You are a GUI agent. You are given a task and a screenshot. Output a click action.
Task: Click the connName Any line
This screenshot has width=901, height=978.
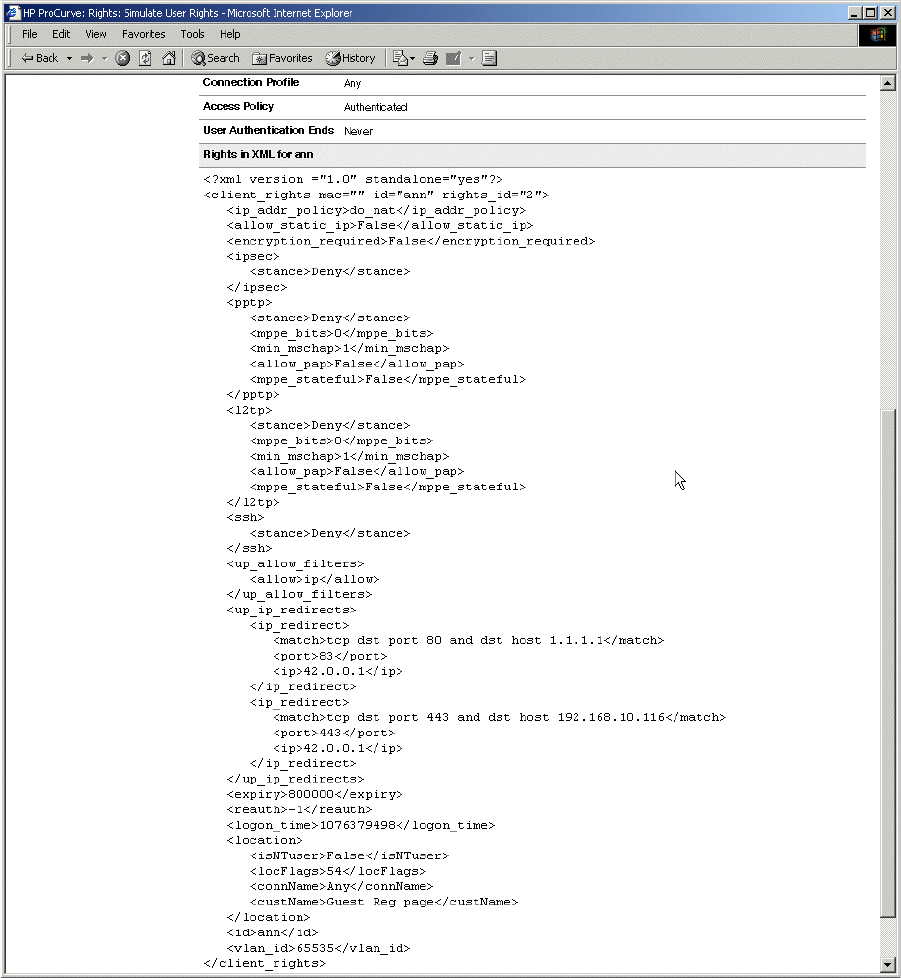click(341, 886)
